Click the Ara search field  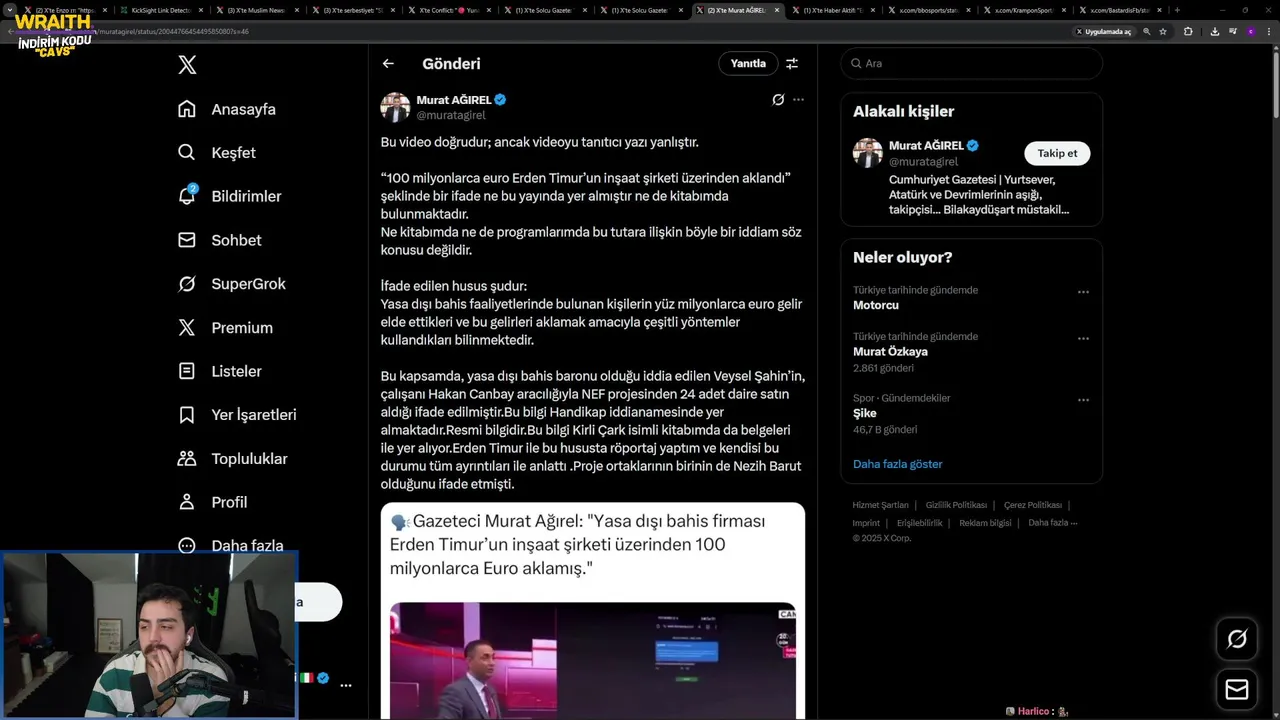tap(971, 63)
